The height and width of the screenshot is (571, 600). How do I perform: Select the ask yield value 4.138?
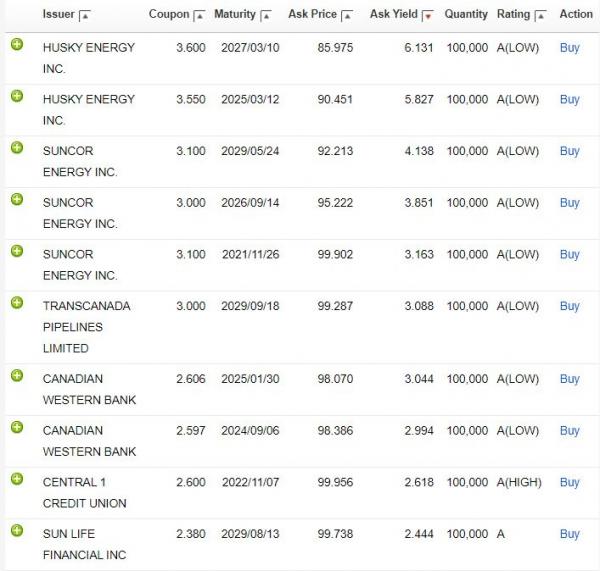tap(419, 151)
